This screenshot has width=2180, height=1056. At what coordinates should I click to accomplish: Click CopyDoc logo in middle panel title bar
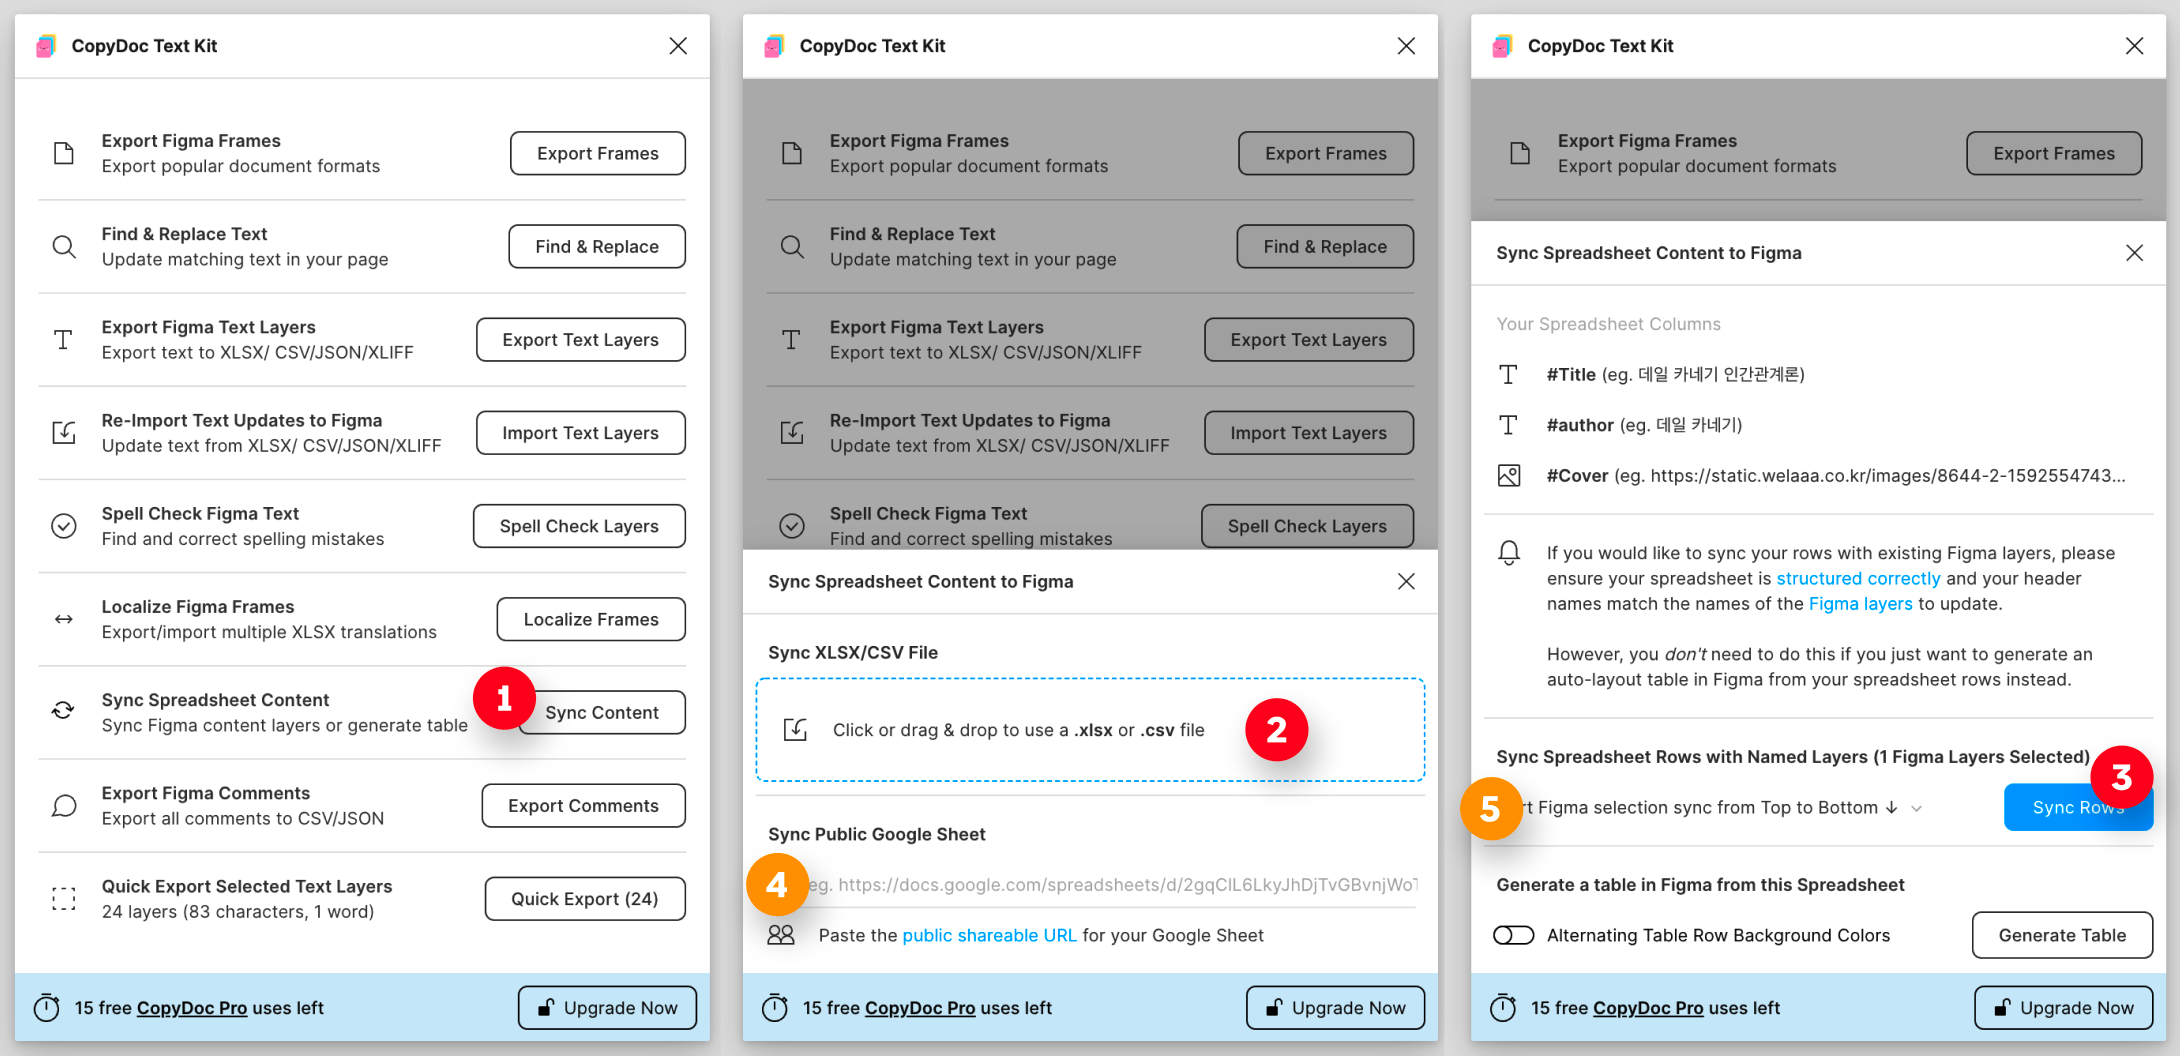click(x=774, y=46)
